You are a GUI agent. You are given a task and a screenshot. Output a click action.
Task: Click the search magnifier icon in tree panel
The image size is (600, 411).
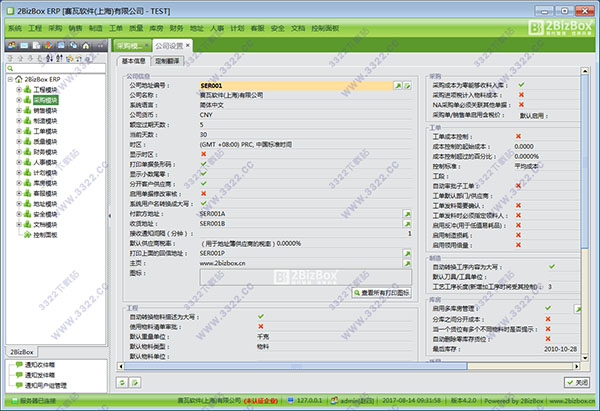(x=10, y=68)
